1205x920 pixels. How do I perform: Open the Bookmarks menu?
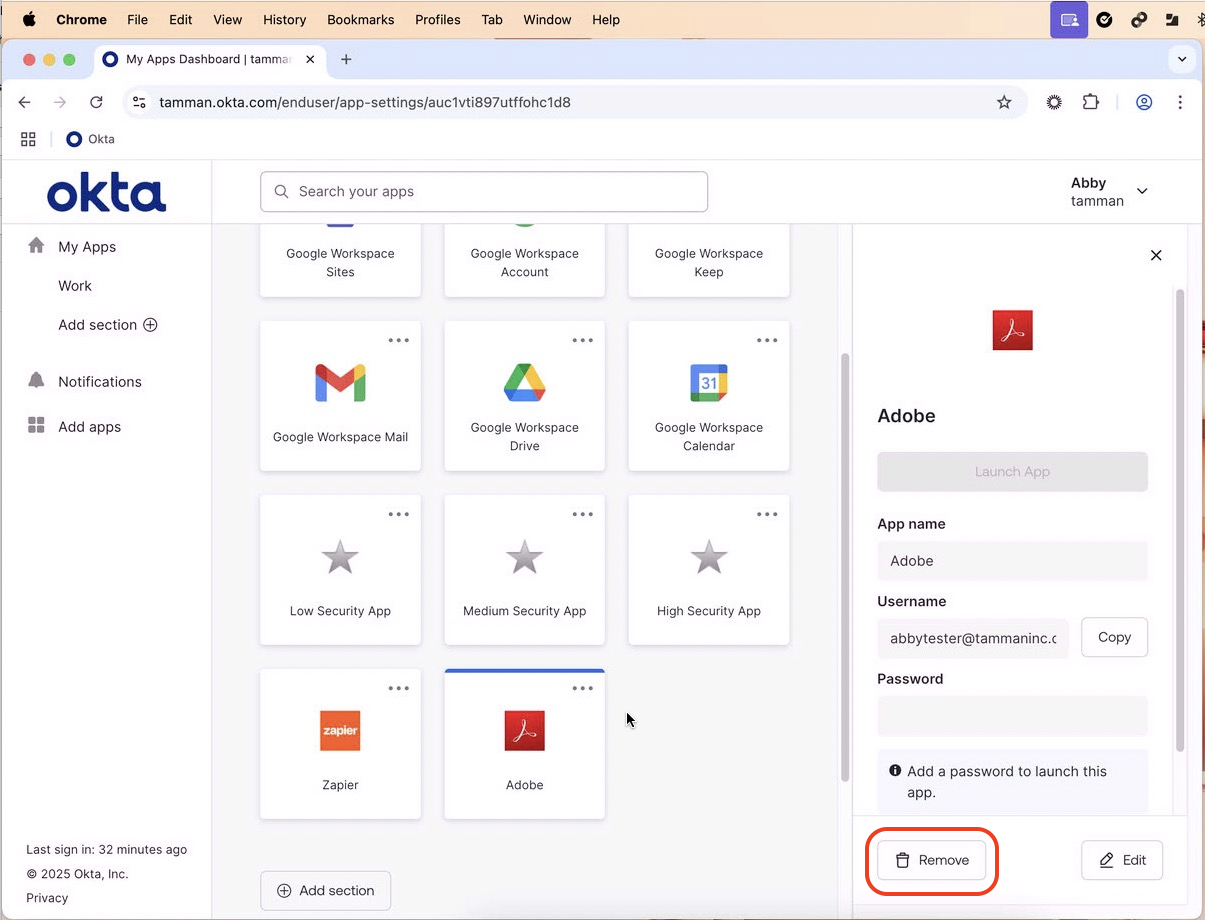pos(361,19)
